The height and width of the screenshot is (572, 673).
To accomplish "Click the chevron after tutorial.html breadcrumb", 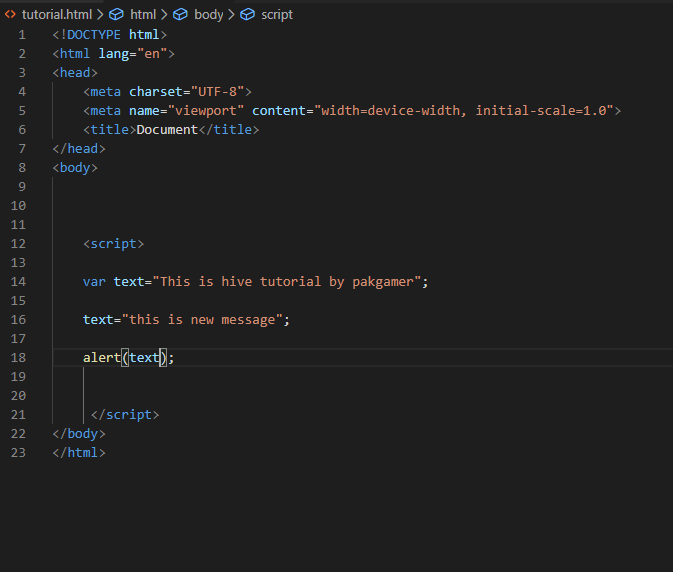I will pos(100,15).
